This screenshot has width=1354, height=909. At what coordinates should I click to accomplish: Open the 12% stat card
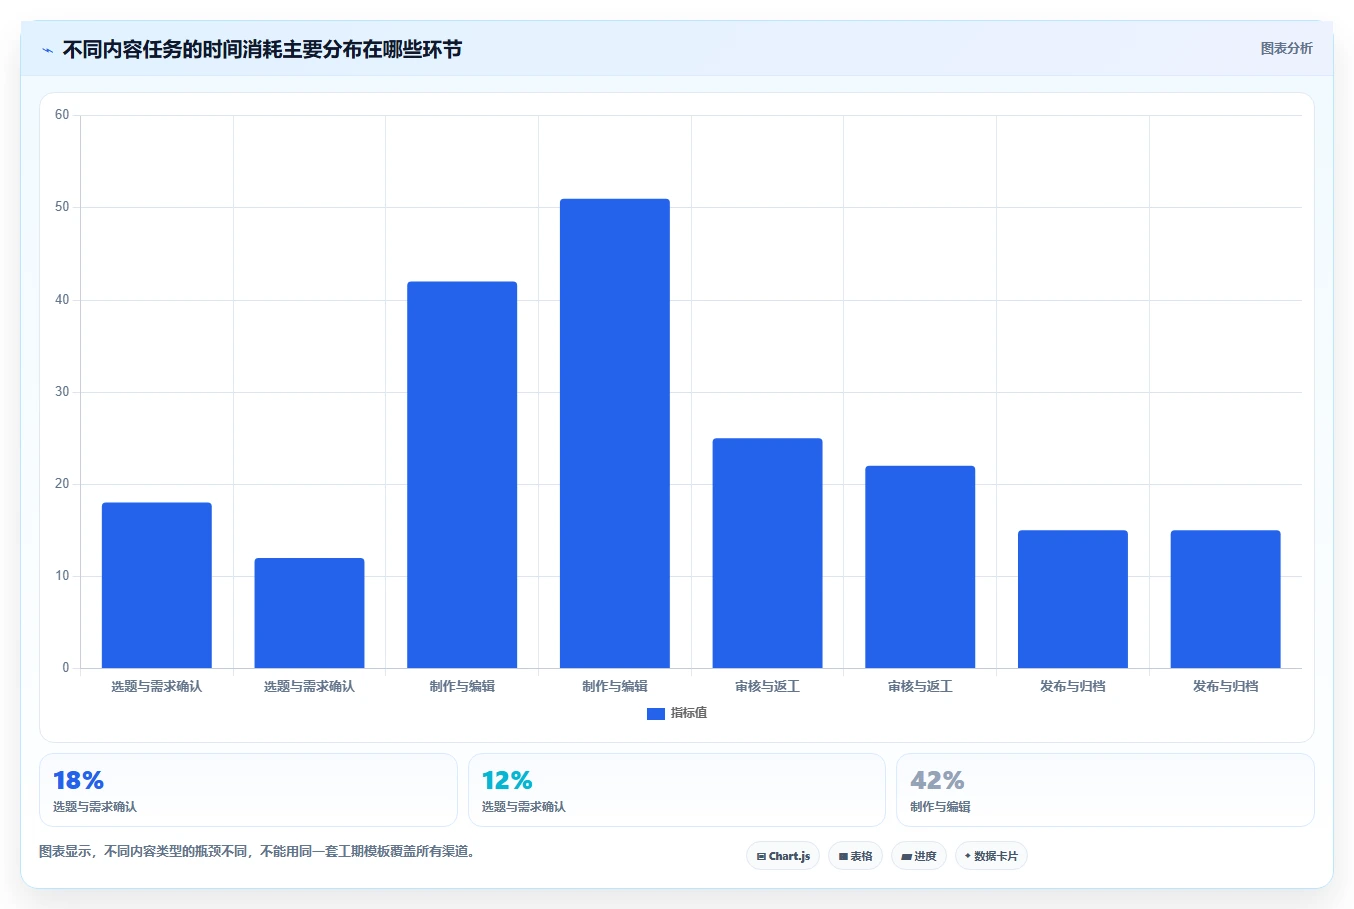click(x=677, y=790)
